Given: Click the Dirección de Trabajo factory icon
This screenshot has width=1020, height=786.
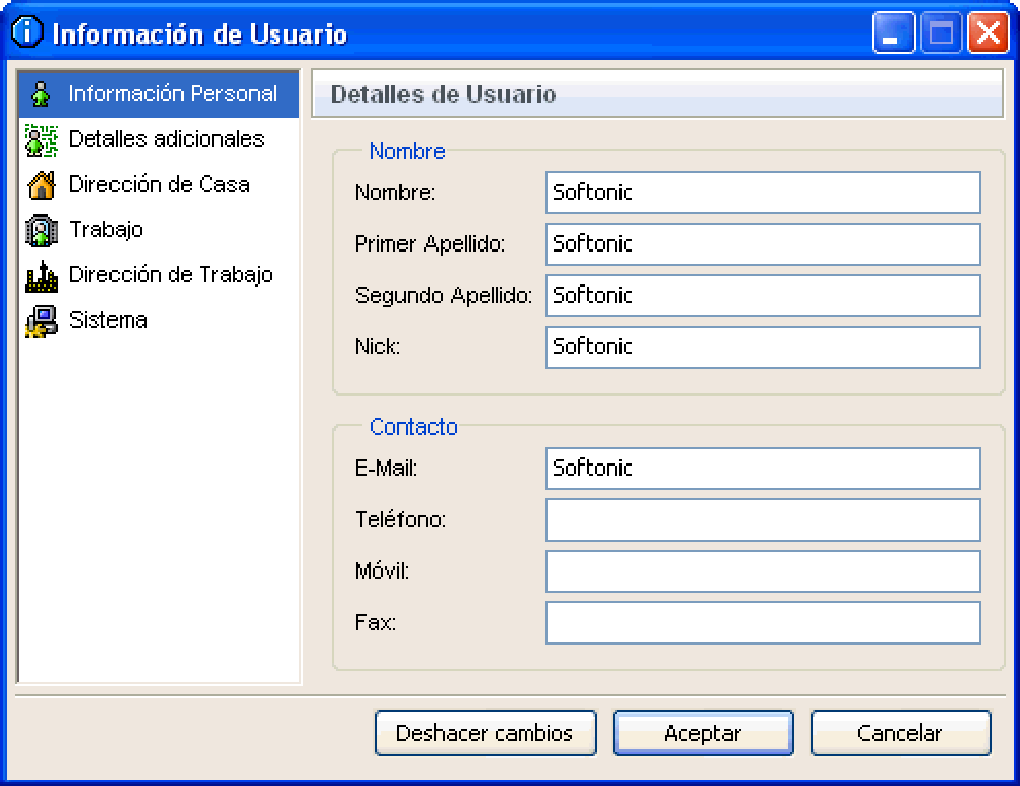Looking at the screenshot, I should pyautogui.click(x=41, y=276).
